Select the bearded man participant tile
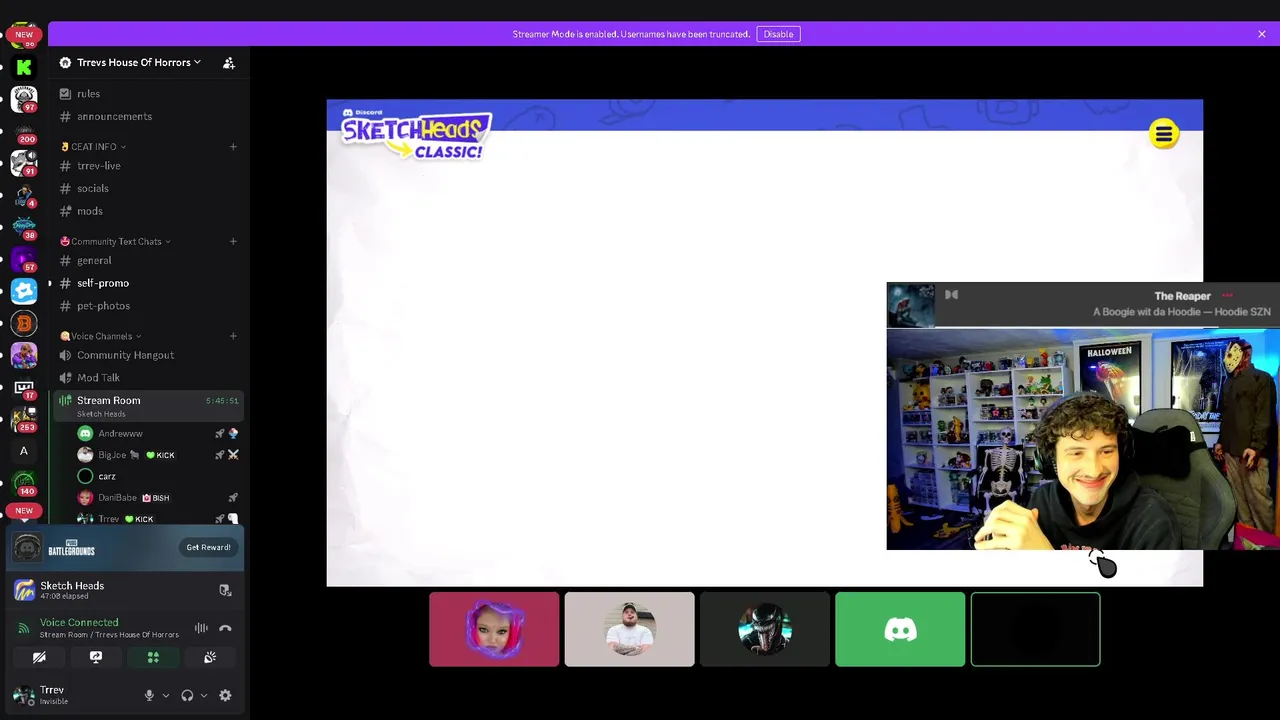 tap(629, 630)
